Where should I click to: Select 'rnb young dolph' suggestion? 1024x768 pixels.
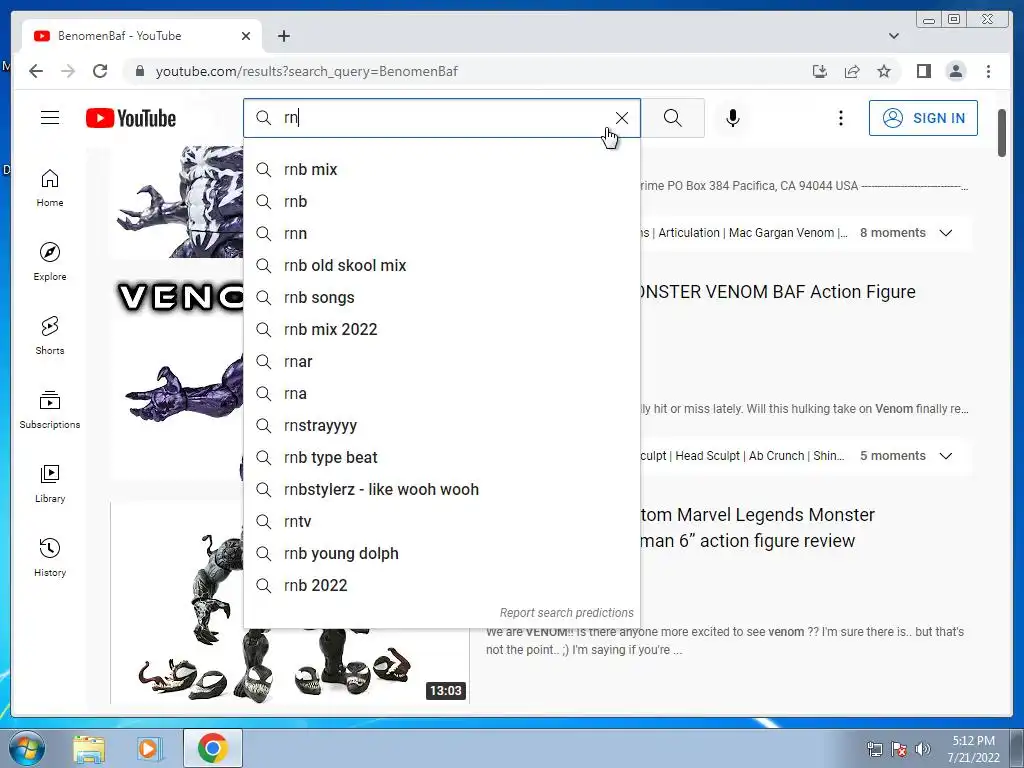click(x=441, y=553)
